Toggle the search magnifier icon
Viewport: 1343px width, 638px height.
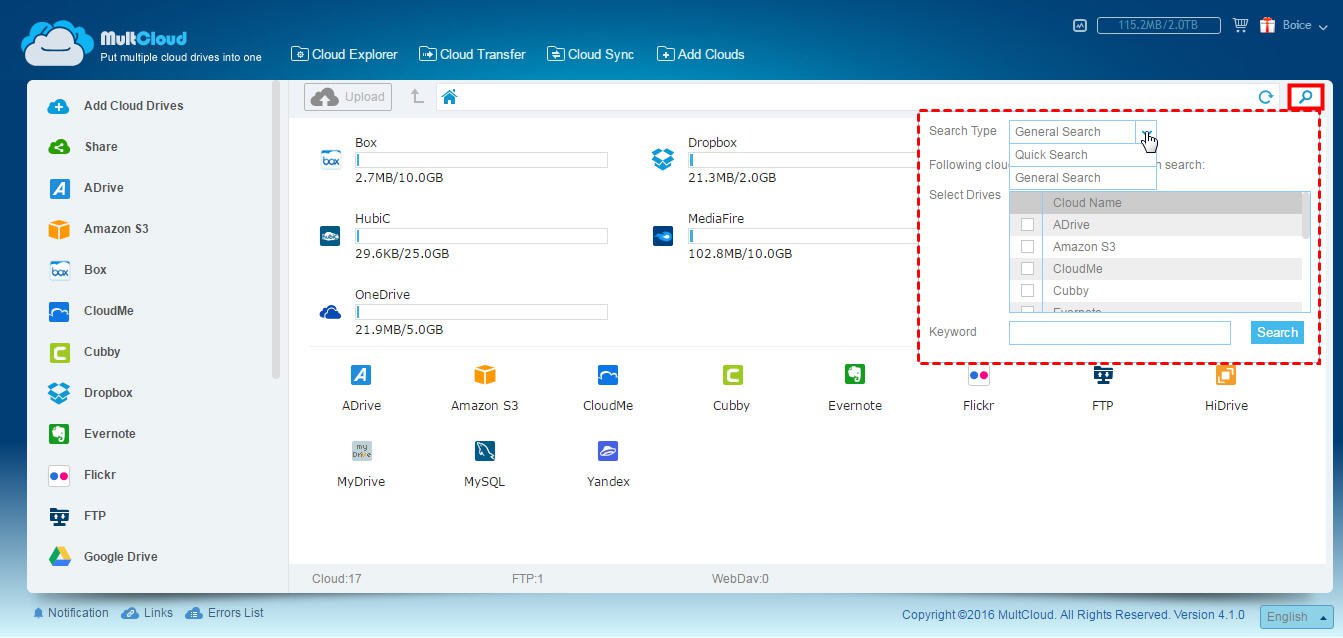click(1305, 97)
